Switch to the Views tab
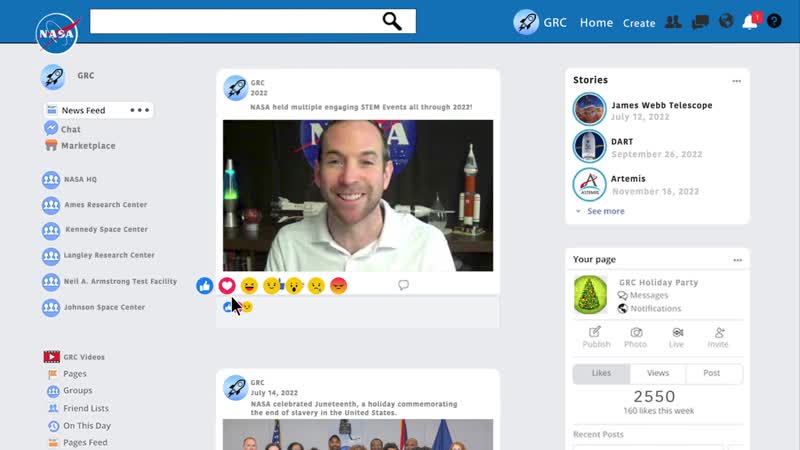Image resolution: width=800 pixels, height=450 pixels. coord(657,373)
